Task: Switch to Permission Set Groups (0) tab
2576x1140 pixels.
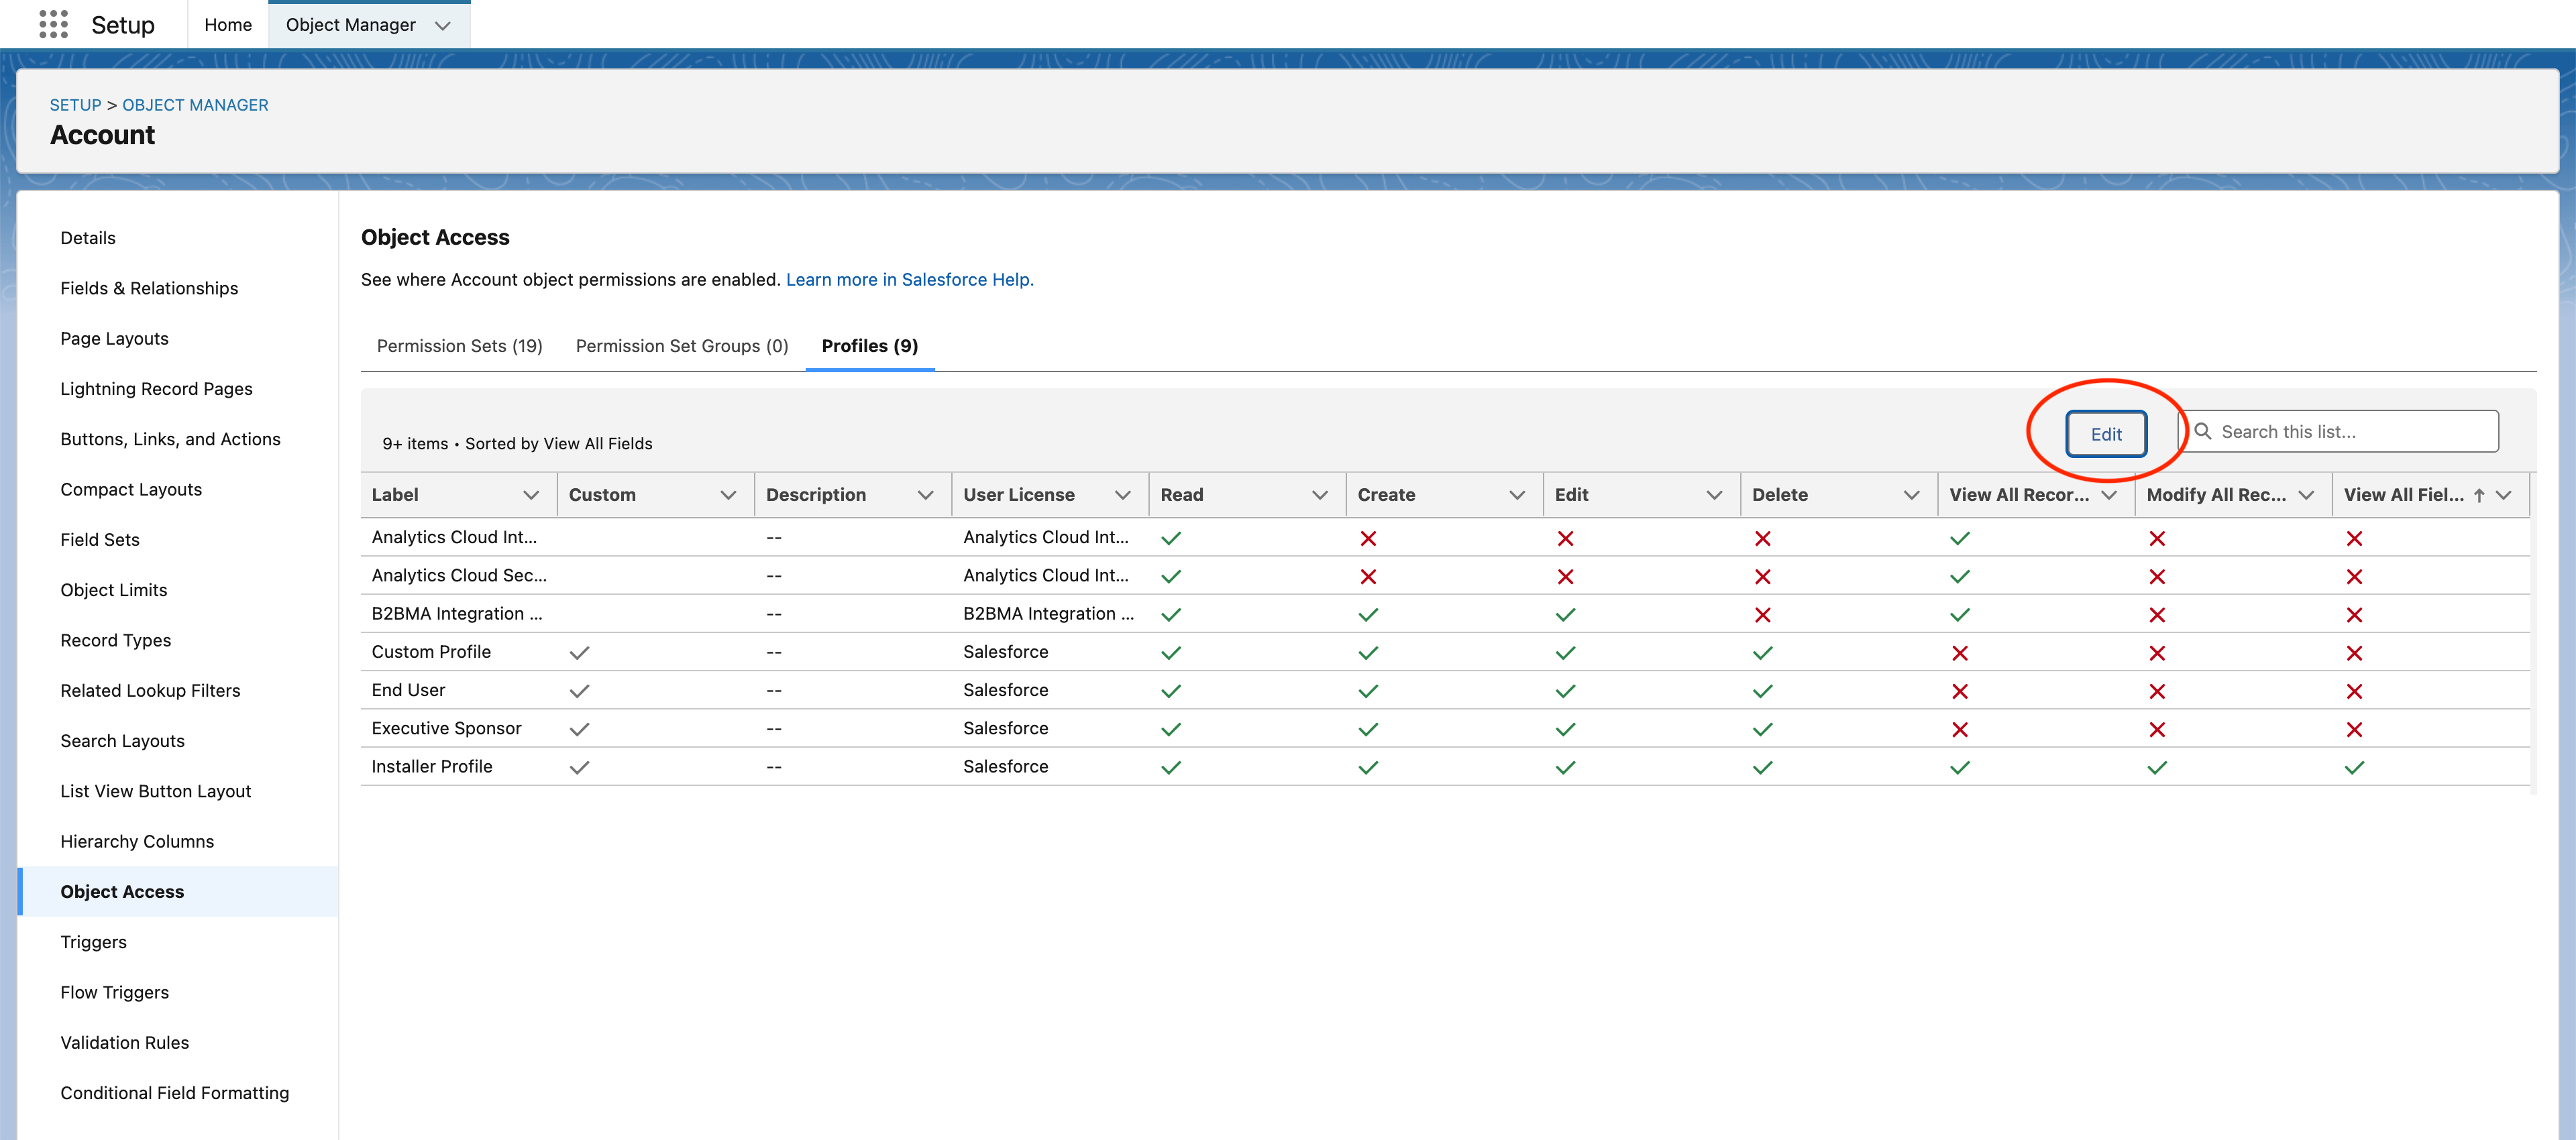Action: (x=682, y=345)
